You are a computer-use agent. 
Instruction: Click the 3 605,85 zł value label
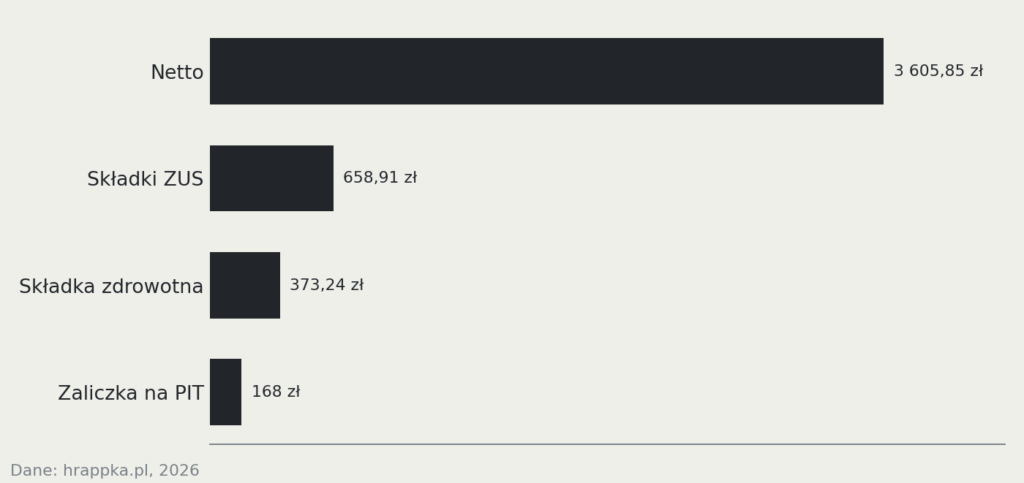click(938, 70)
